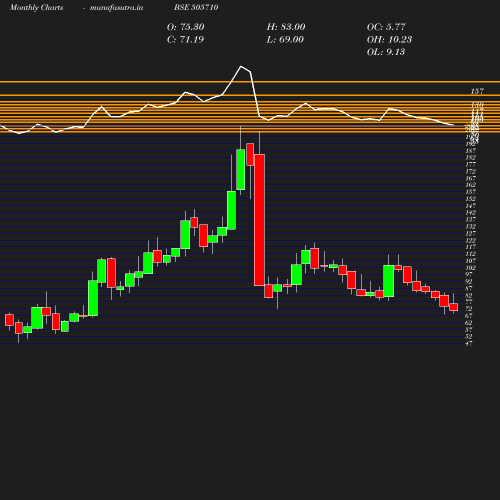The width and height of the screenshot is (500, 500).
Task: Click the '117' price axis label
Action: point(471,247)
